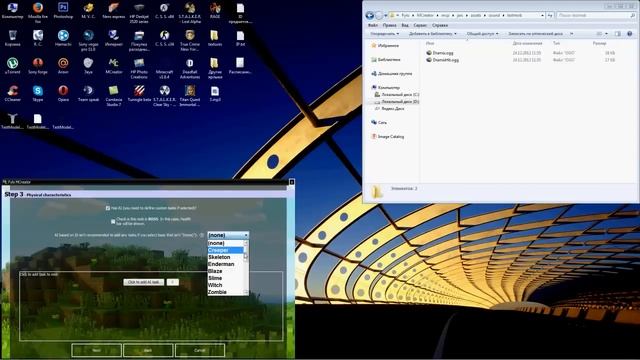Choose Blaze in the AI base list
Viewport: 640px width, 360px height.
click(x=225, y=271)
